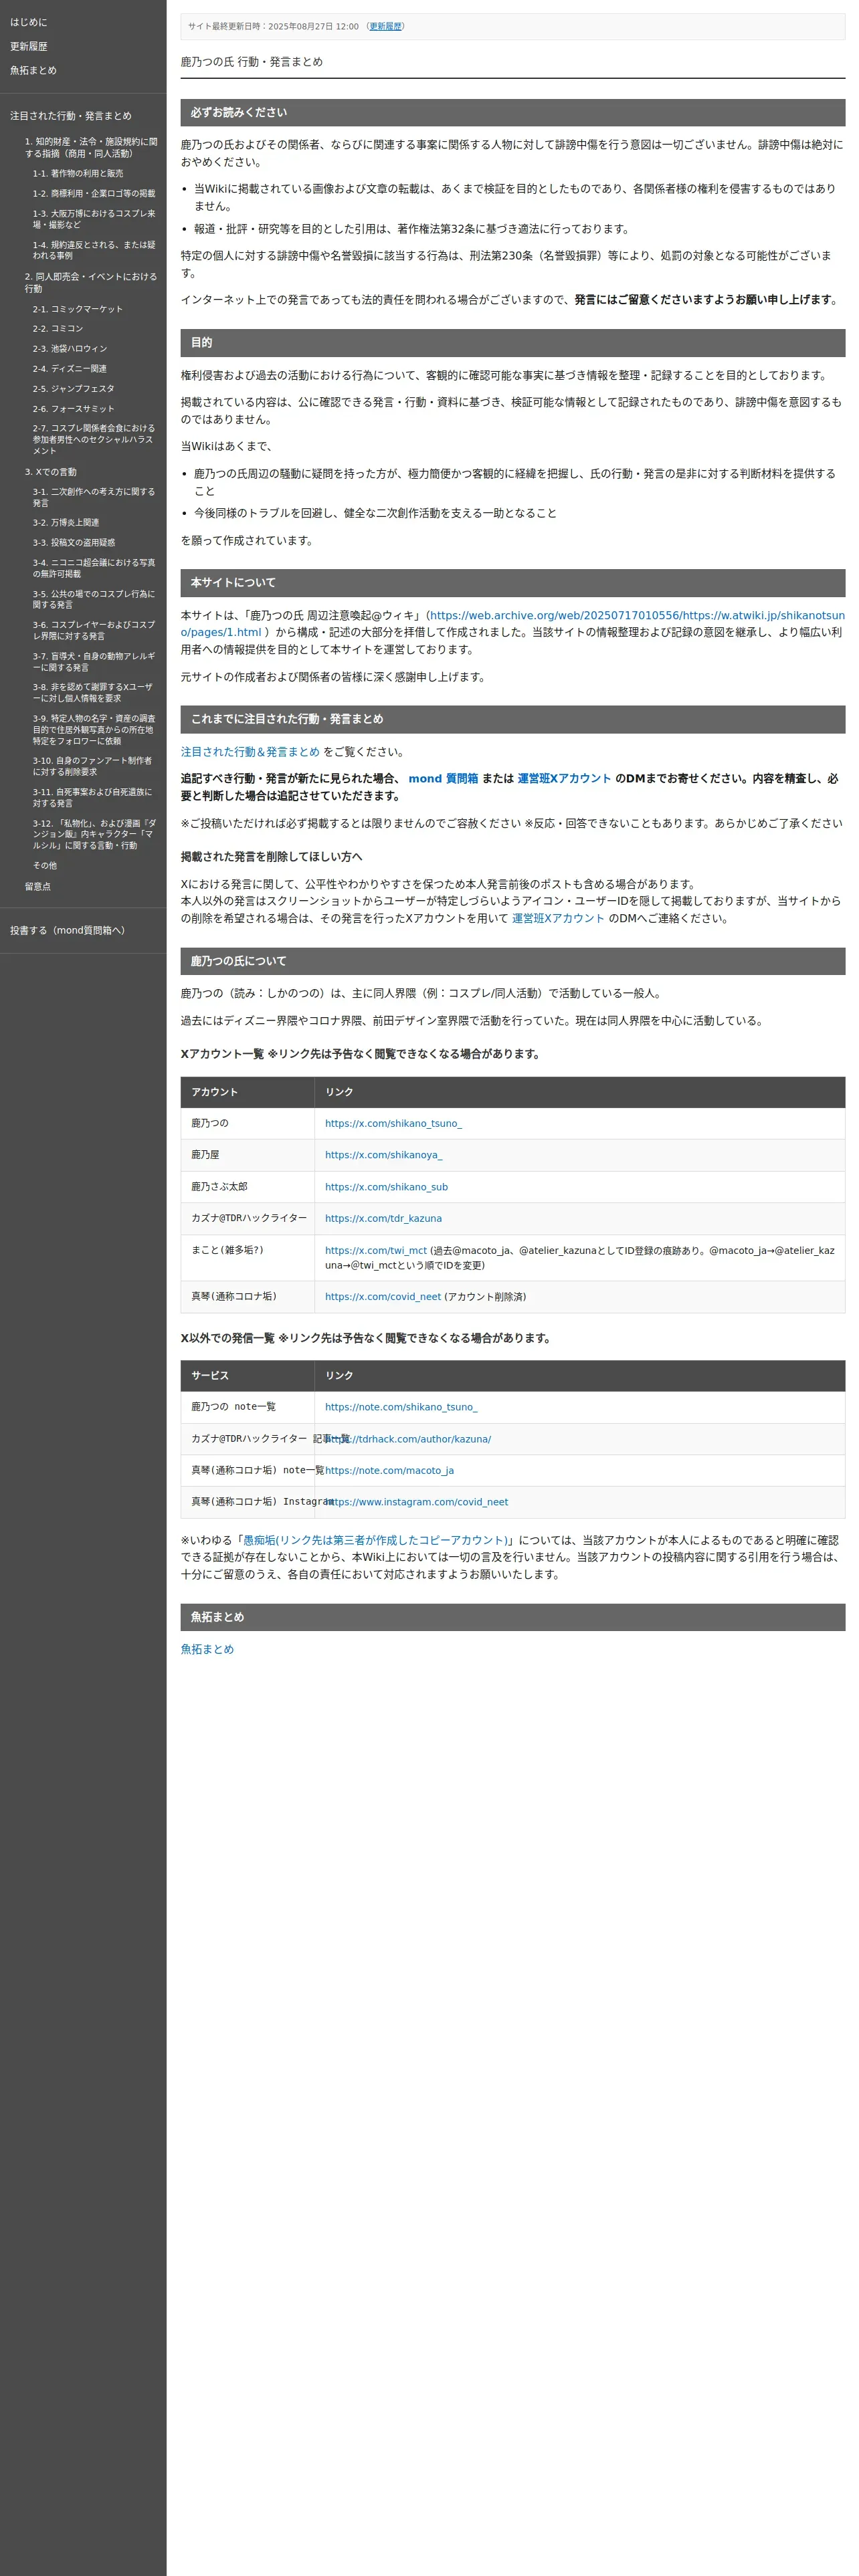Open 3-11. 自死事案および自死遺族に対する発言
859x2576 pixels.
(94, 797)
